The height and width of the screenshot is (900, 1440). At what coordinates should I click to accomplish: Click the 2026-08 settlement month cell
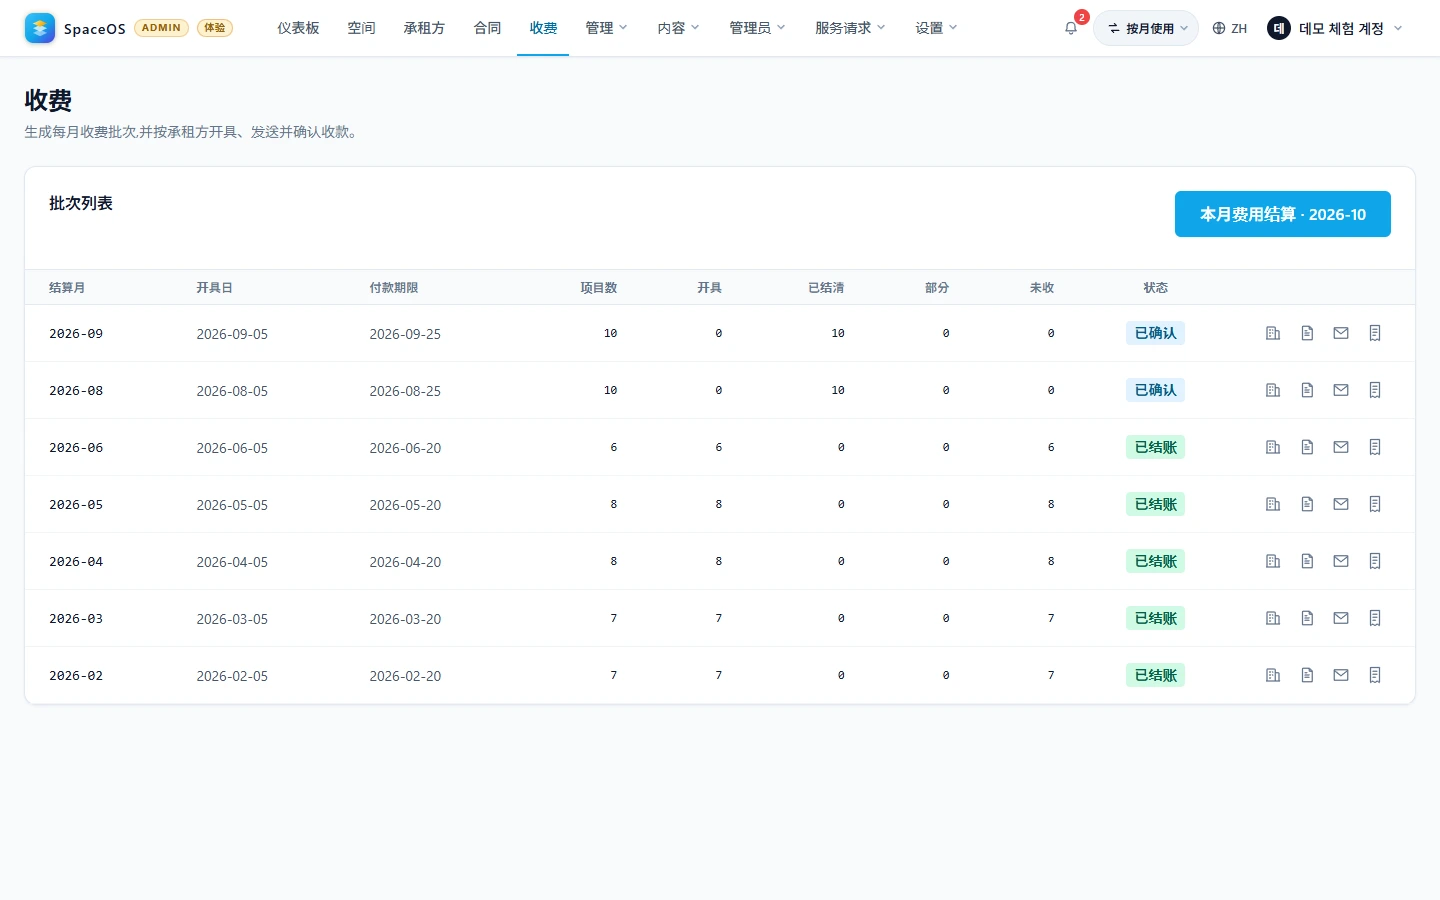76,390
